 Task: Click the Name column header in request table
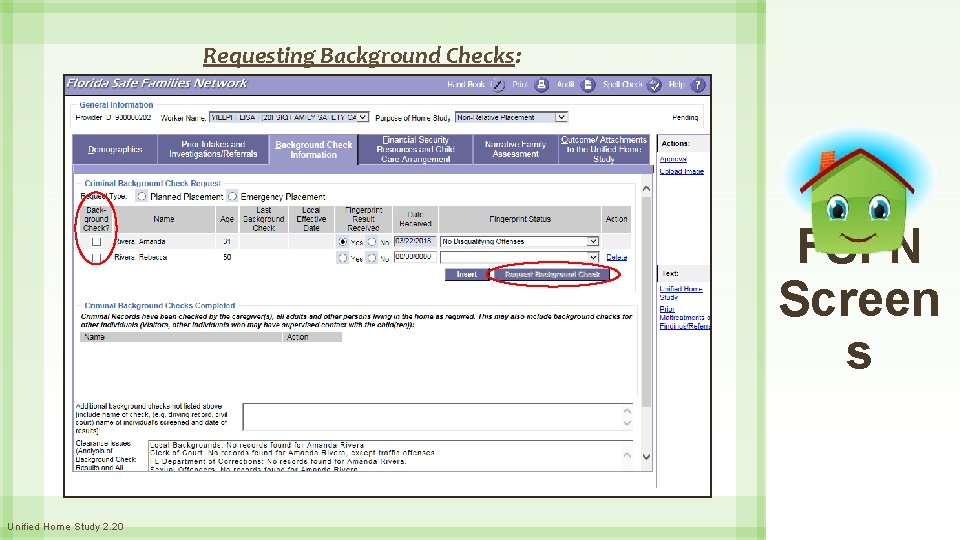pyautogui.click(x=163, y=219)
